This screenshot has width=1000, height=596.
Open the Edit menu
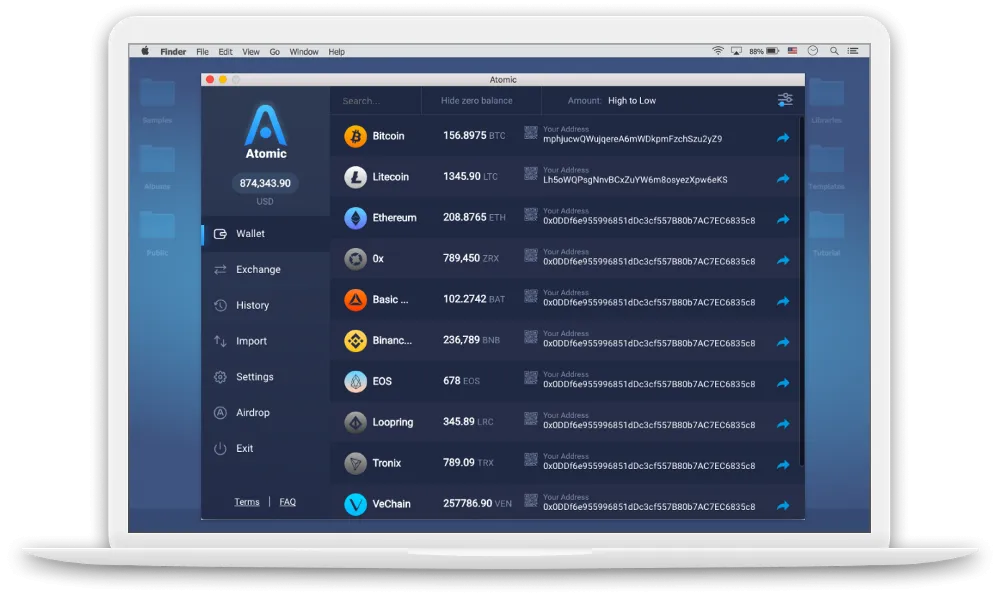click(x=225, y=52)
